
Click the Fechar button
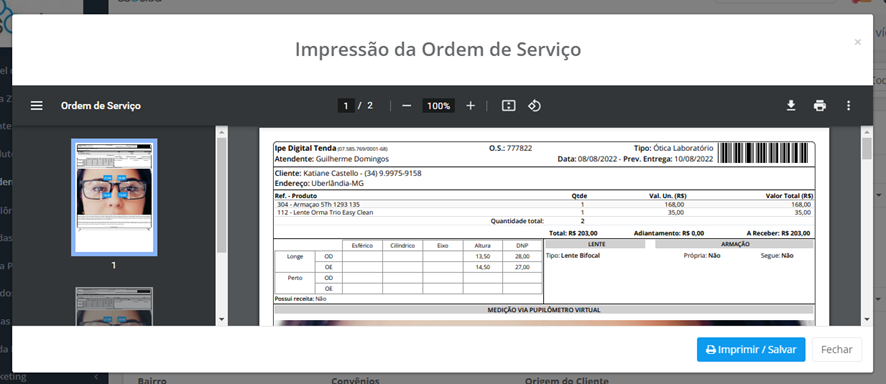pos(837,350)
